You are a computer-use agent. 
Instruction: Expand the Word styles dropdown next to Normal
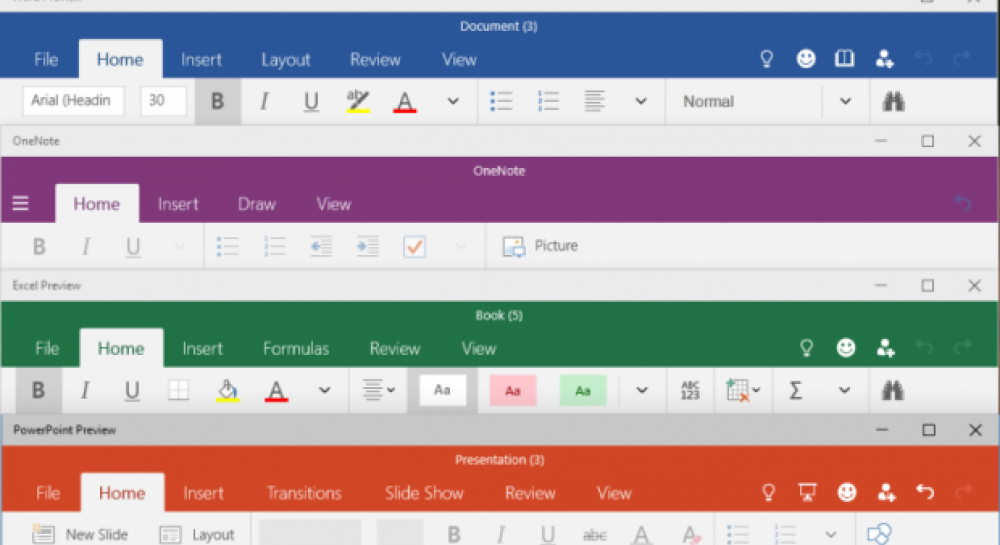point(845,101)
